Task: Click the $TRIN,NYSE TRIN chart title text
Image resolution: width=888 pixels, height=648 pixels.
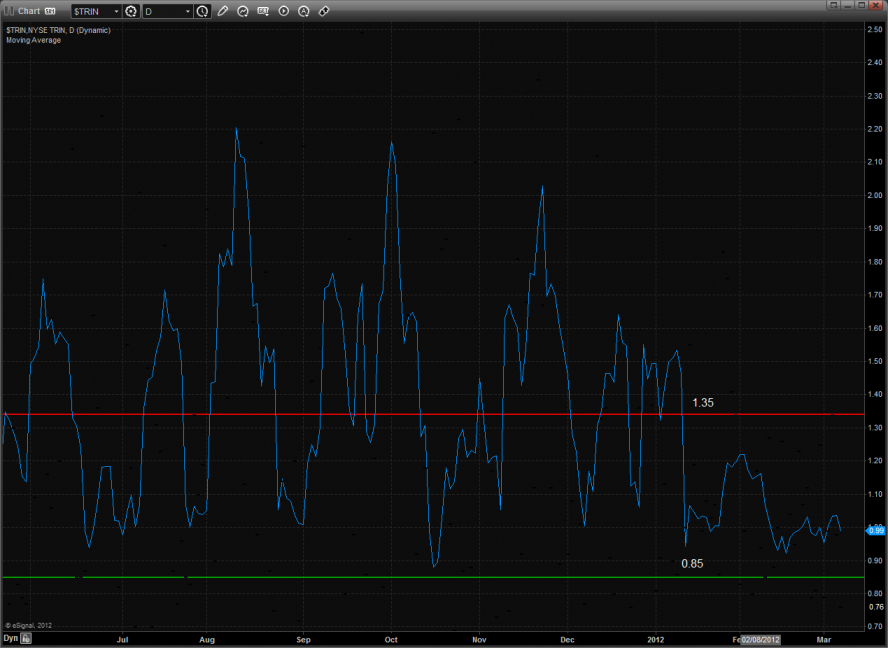Action: [x=58, y=30]
